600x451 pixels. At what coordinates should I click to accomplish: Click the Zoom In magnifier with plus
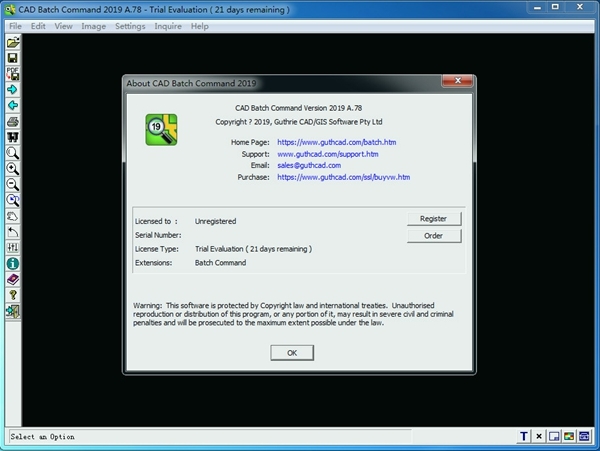(13, 169)
